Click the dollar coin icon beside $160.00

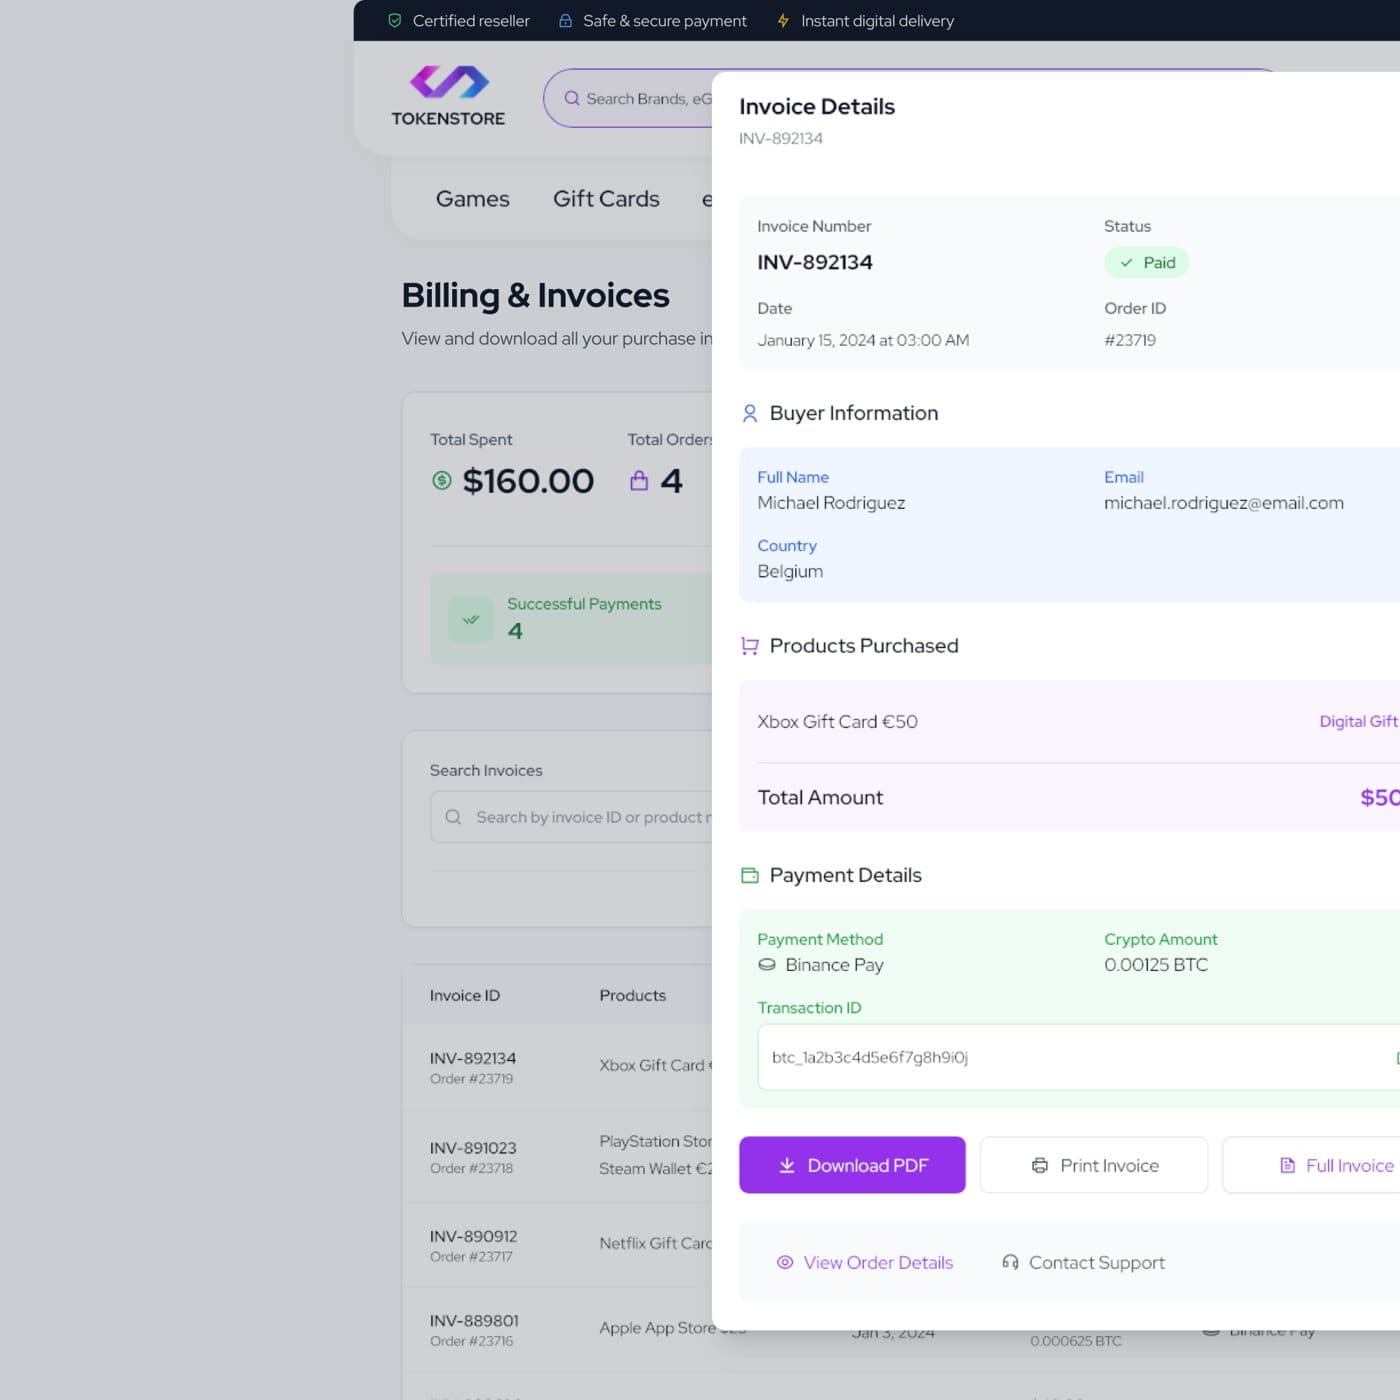click(x=441, y=481)
